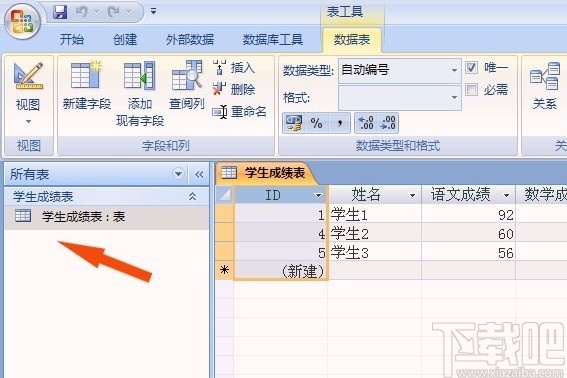Apply percent format button
The image size is (567, 378).
[316, 123]
